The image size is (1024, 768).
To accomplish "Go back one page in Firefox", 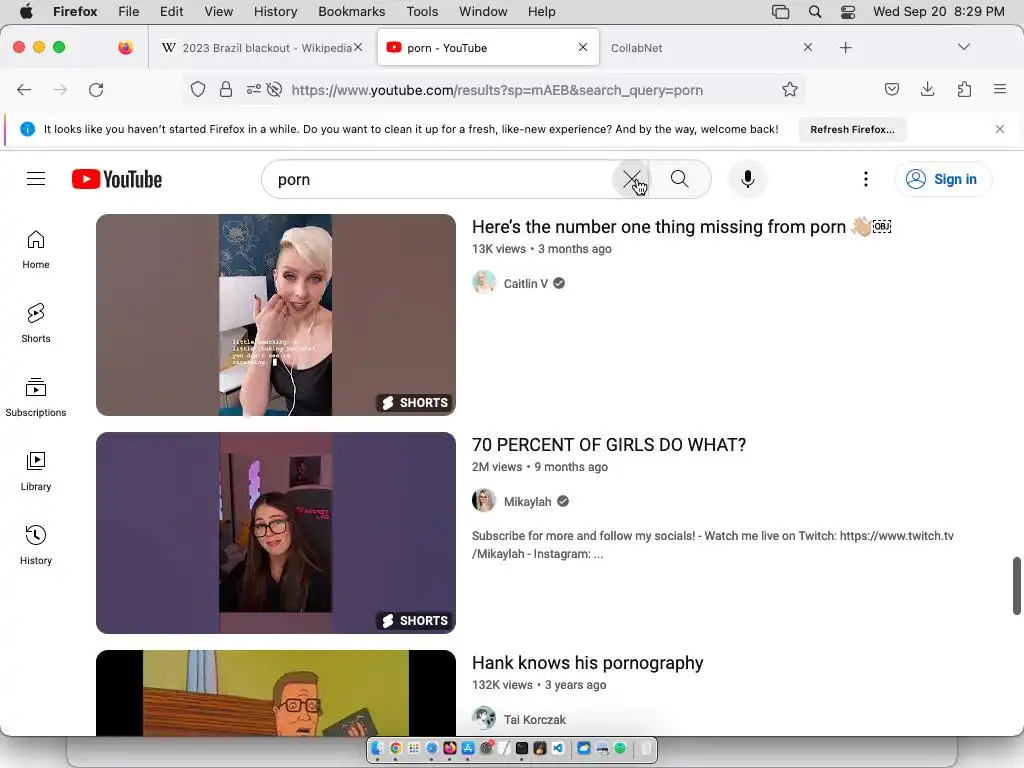I will [24, 89].
